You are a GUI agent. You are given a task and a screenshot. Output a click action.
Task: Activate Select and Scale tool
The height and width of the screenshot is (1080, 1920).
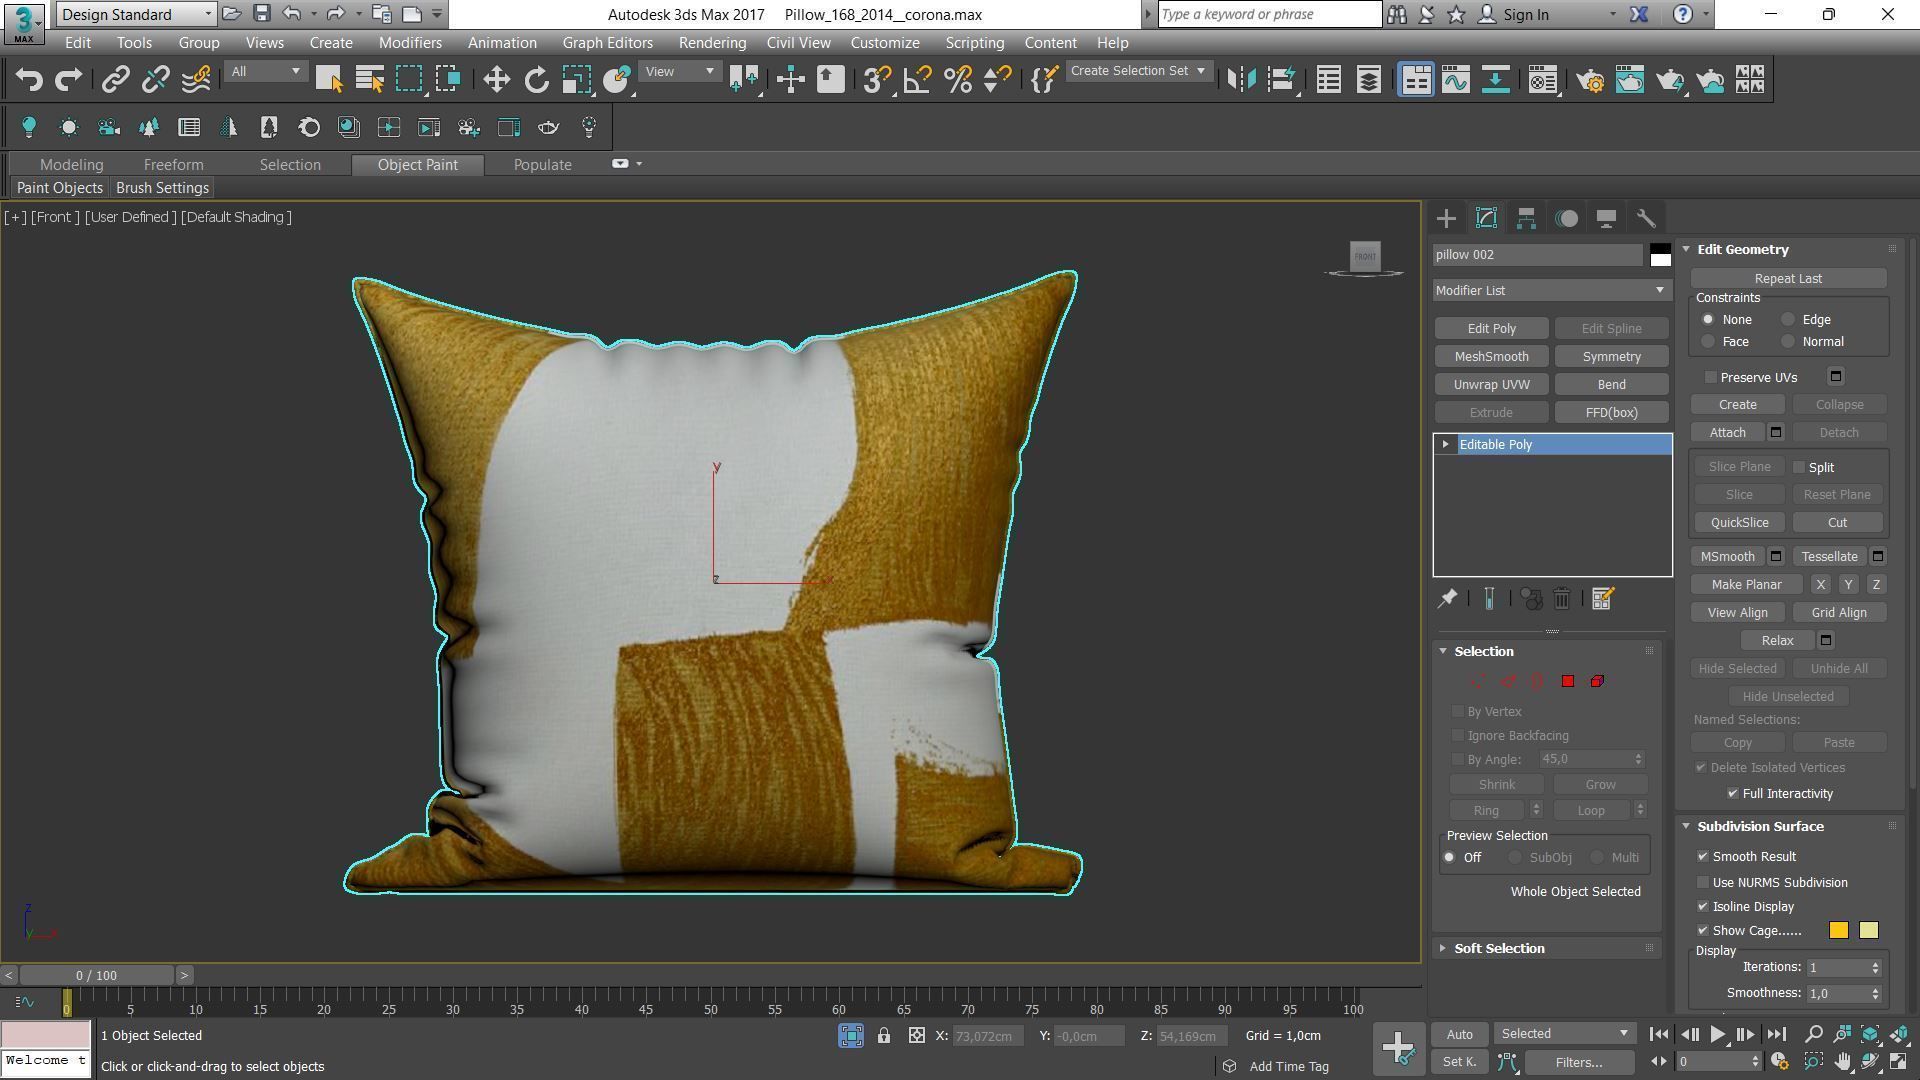tap(576, 80)
